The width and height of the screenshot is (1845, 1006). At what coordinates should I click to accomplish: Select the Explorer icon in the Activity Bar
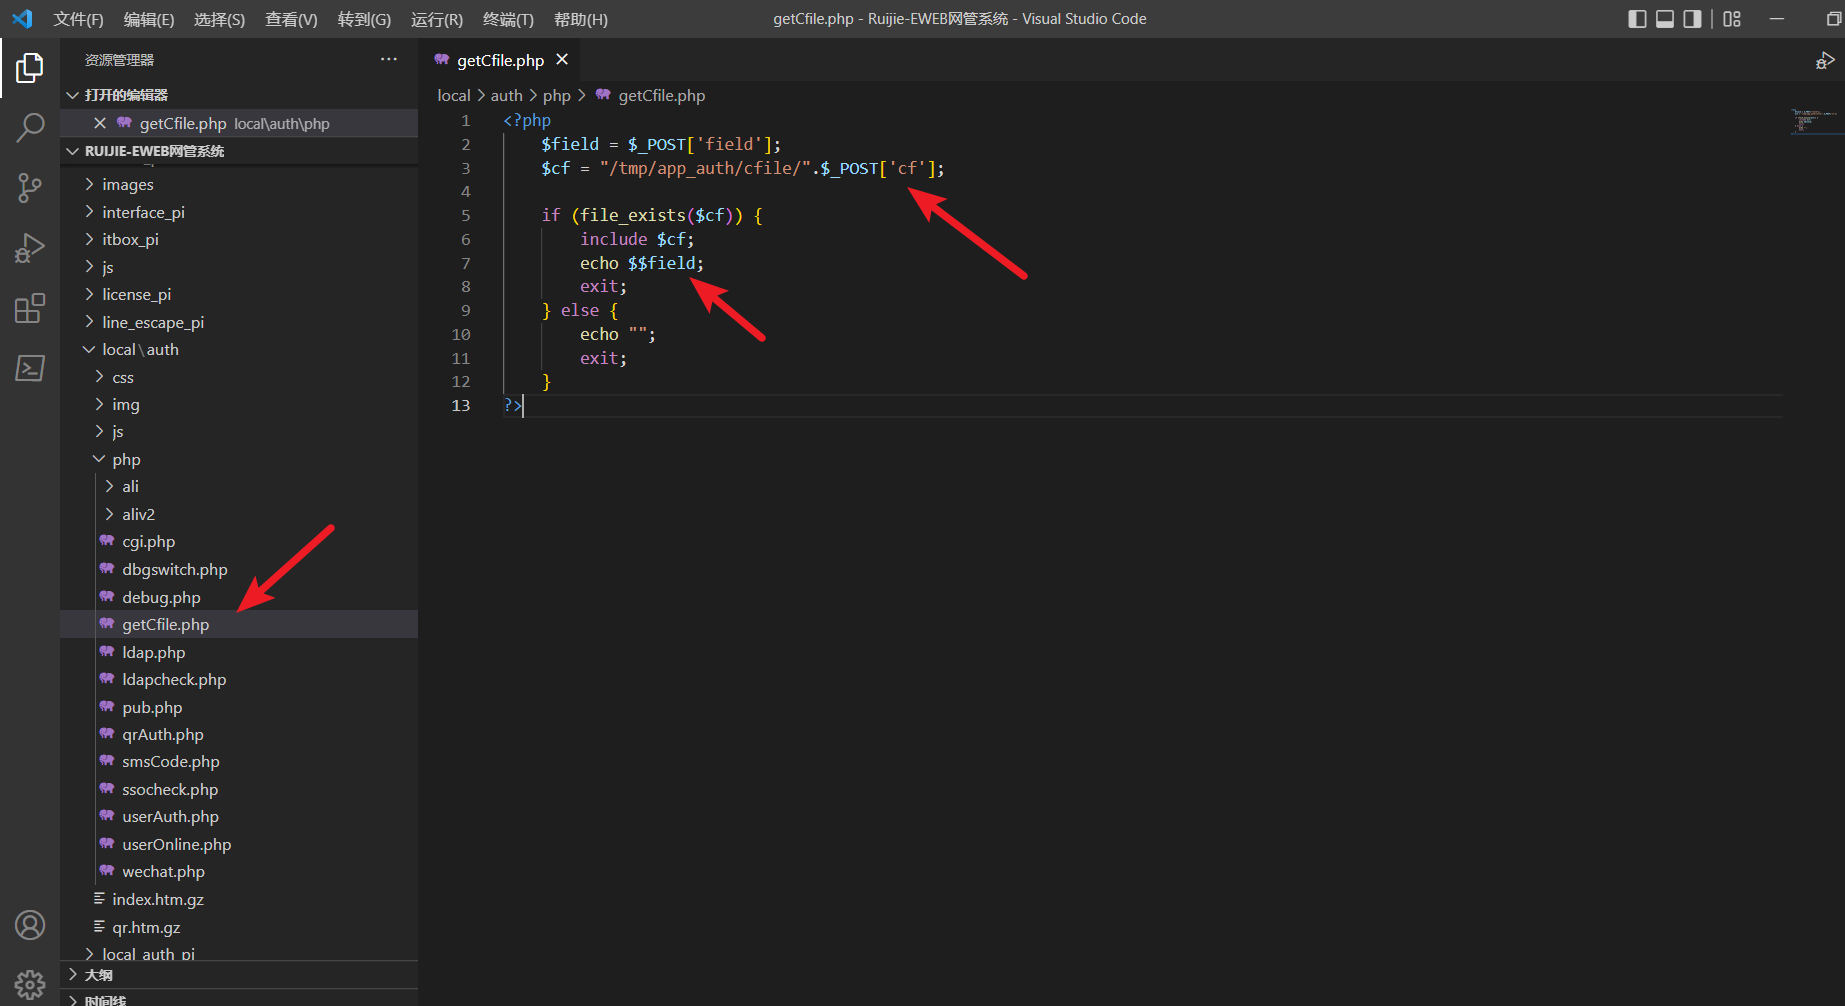(x=30, y=68)
